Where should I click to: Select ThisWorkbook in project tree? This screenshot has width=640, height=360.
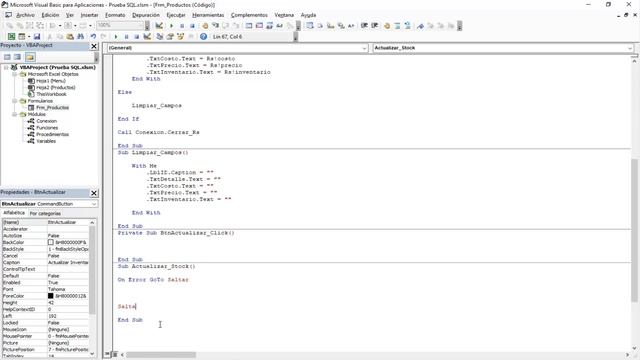click(x=51, y=94)
